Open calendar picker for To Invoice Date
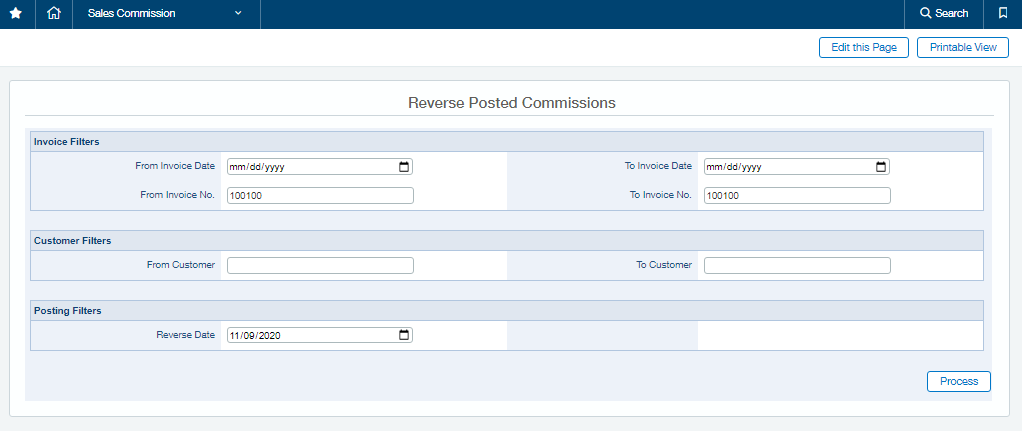This screenshot has height=431, width=1022. pos(881,167)
